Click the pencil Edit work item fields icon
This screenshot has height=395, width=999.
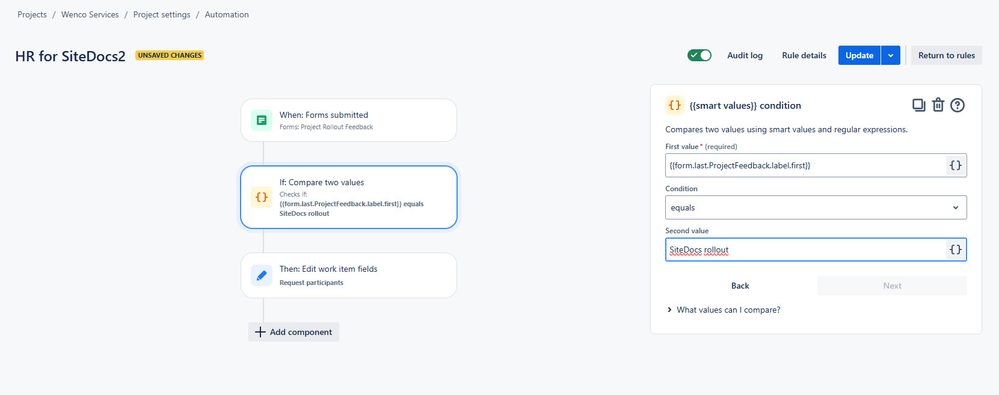coord(261,275)
